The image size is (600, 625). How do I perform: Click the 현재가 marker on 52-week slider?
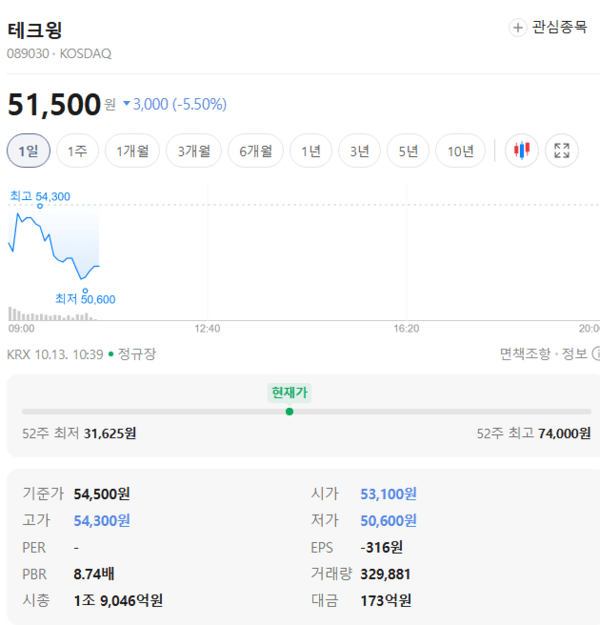click(290, 411)
